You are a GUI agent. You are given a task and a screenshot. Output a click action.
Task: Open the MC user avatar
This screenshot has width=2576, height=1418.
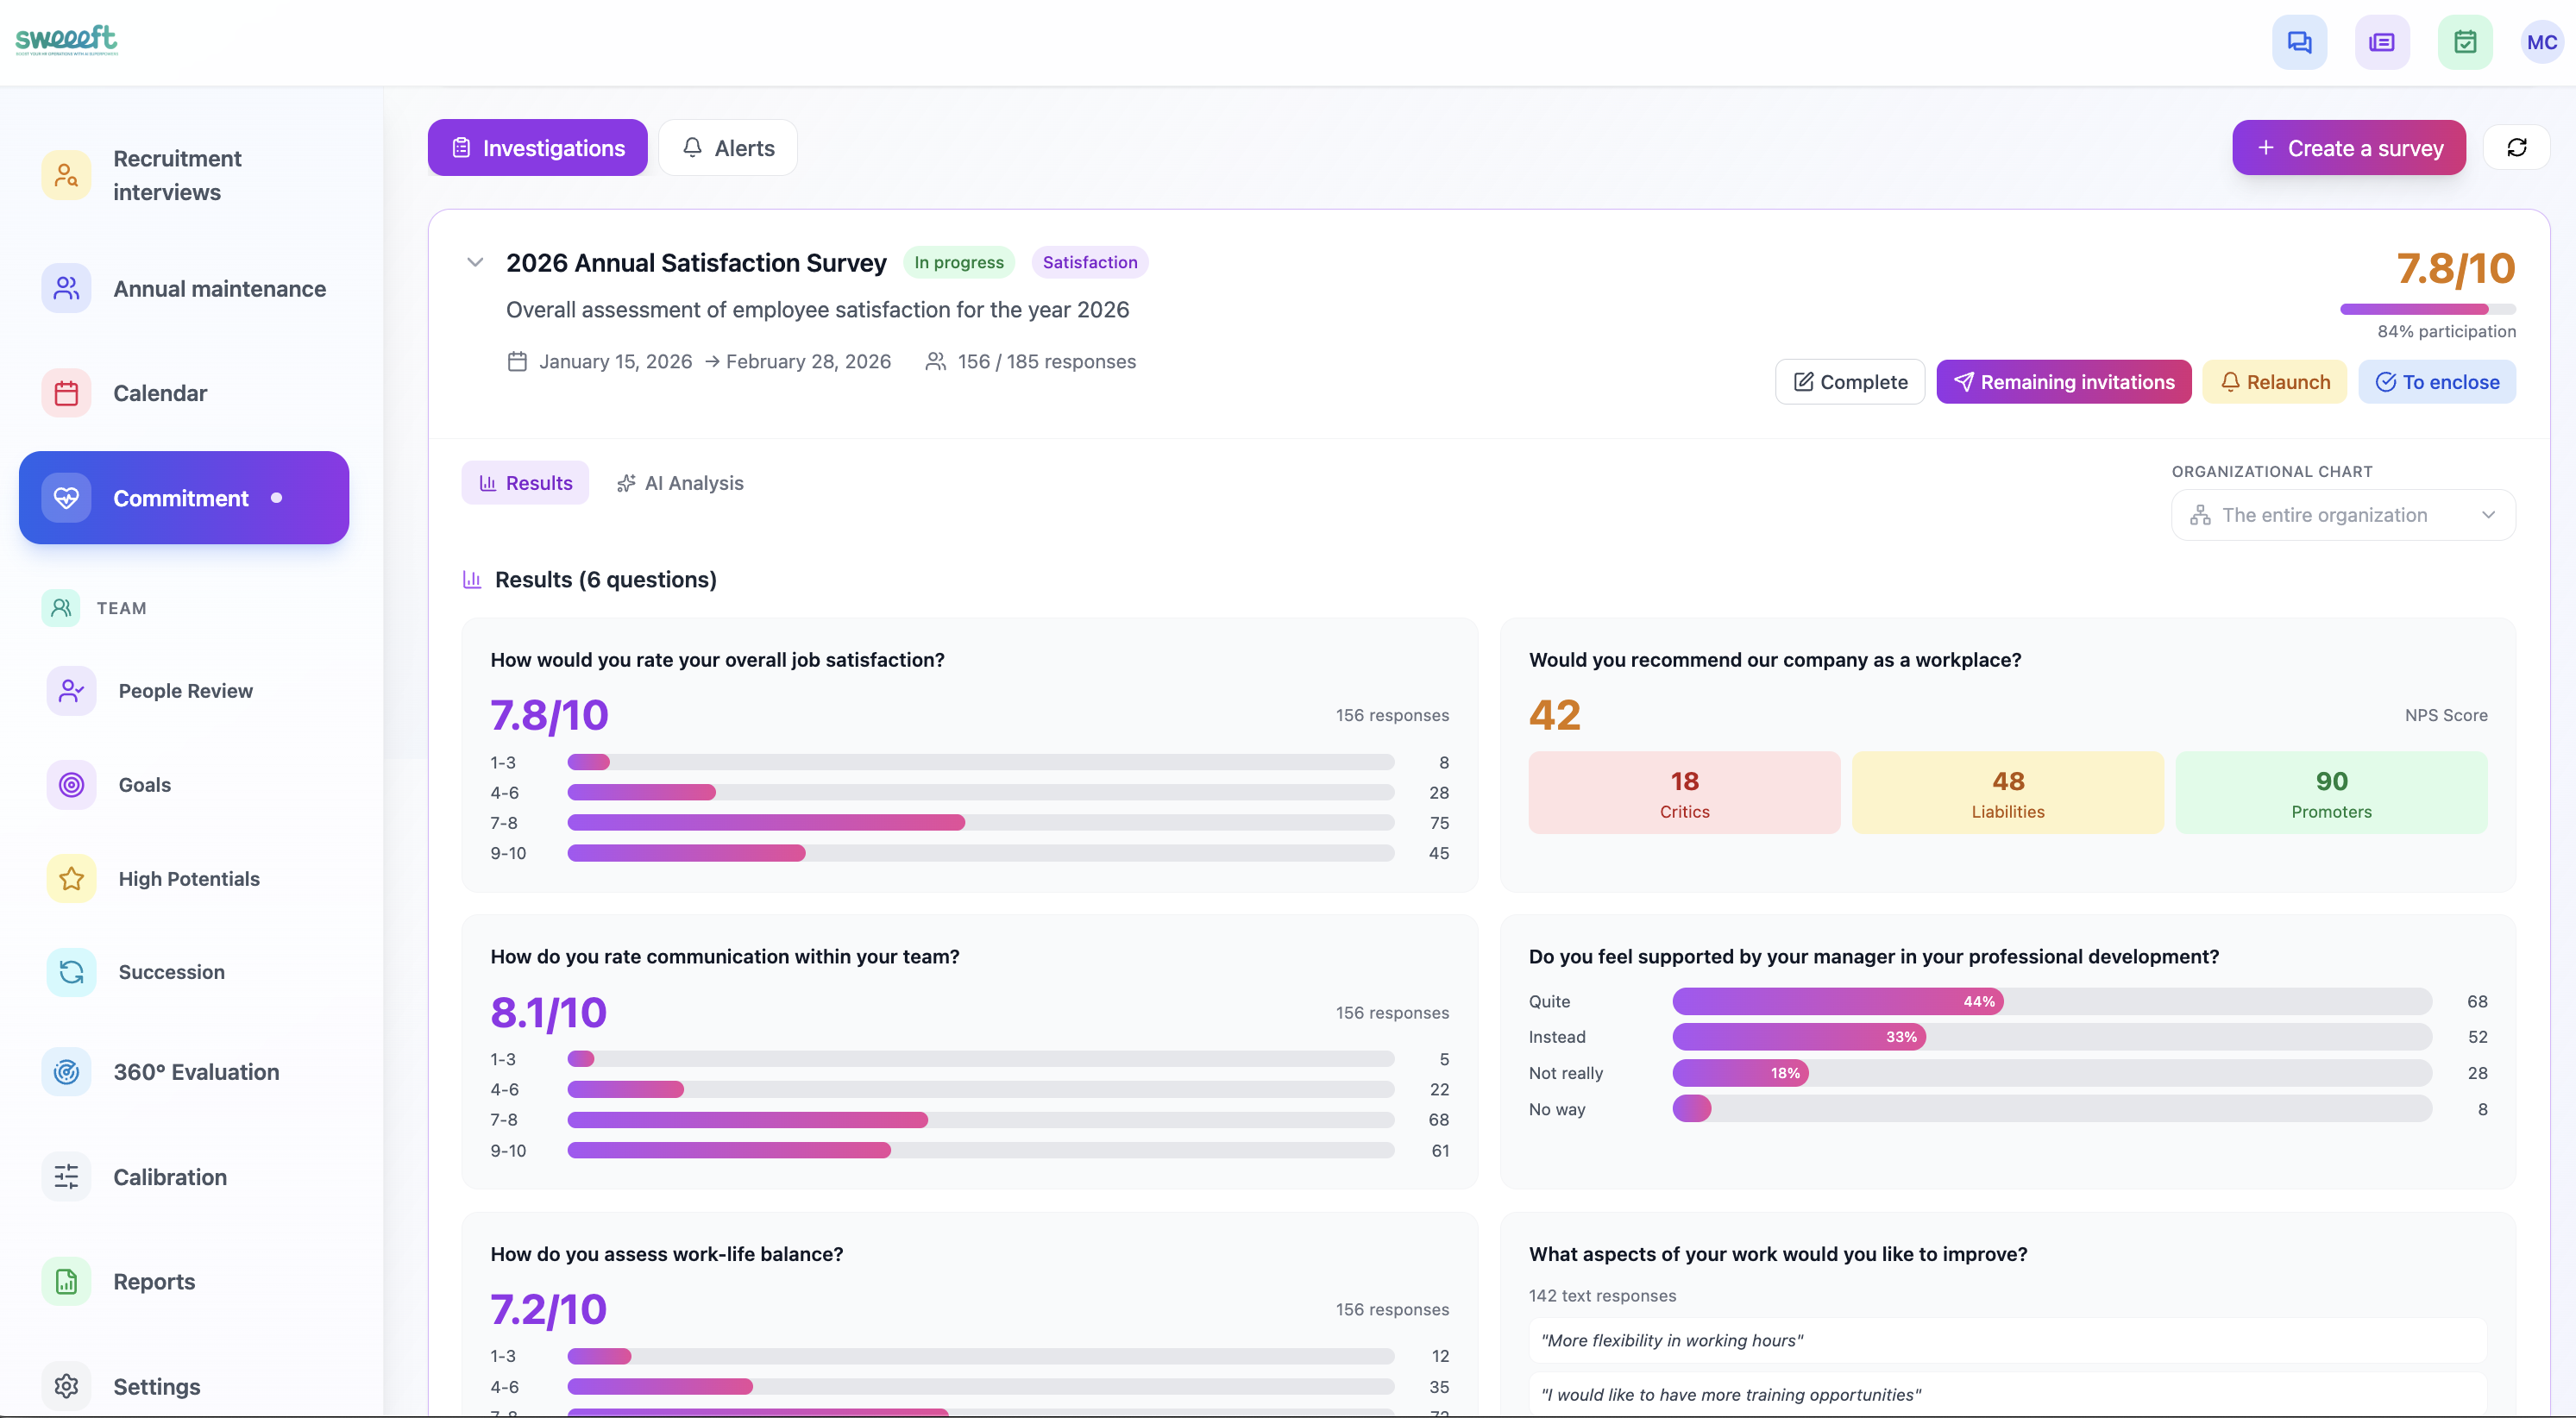pos(2541,42)
